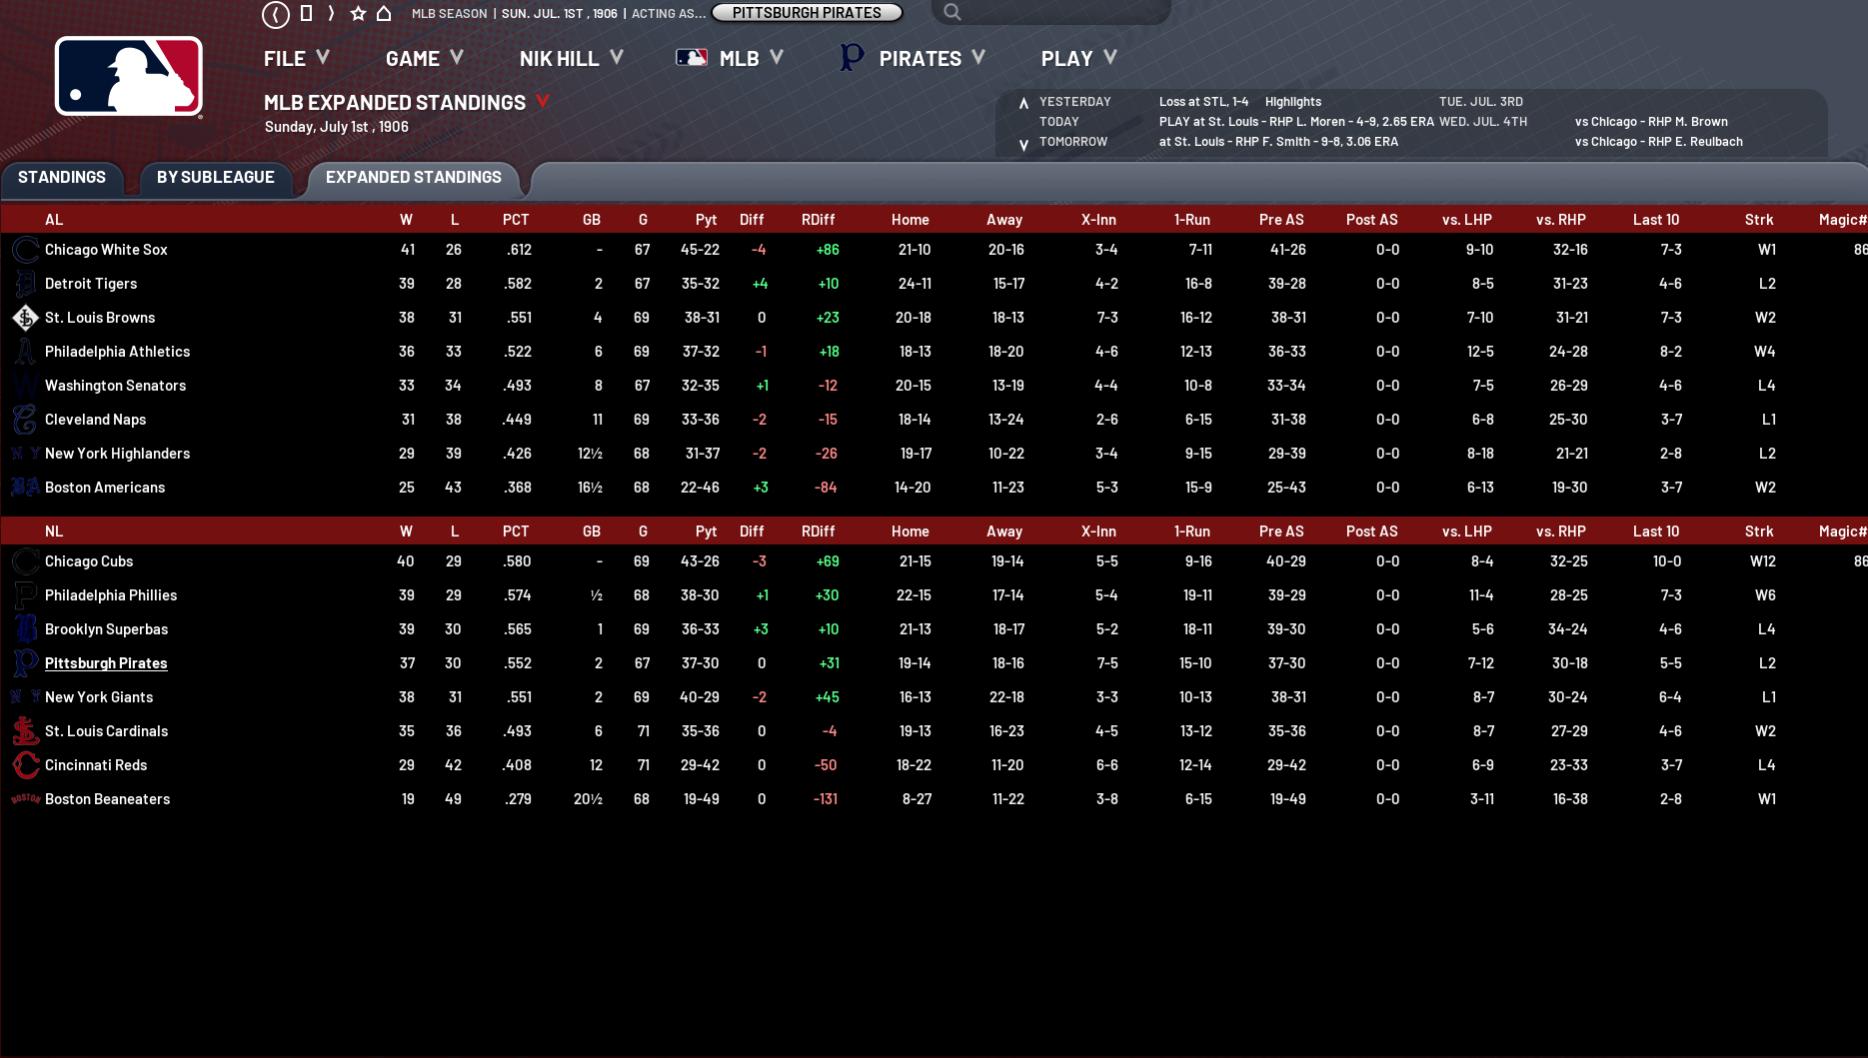Open the FILE menu
1868x1058 pixels.
tap(295, 59)
